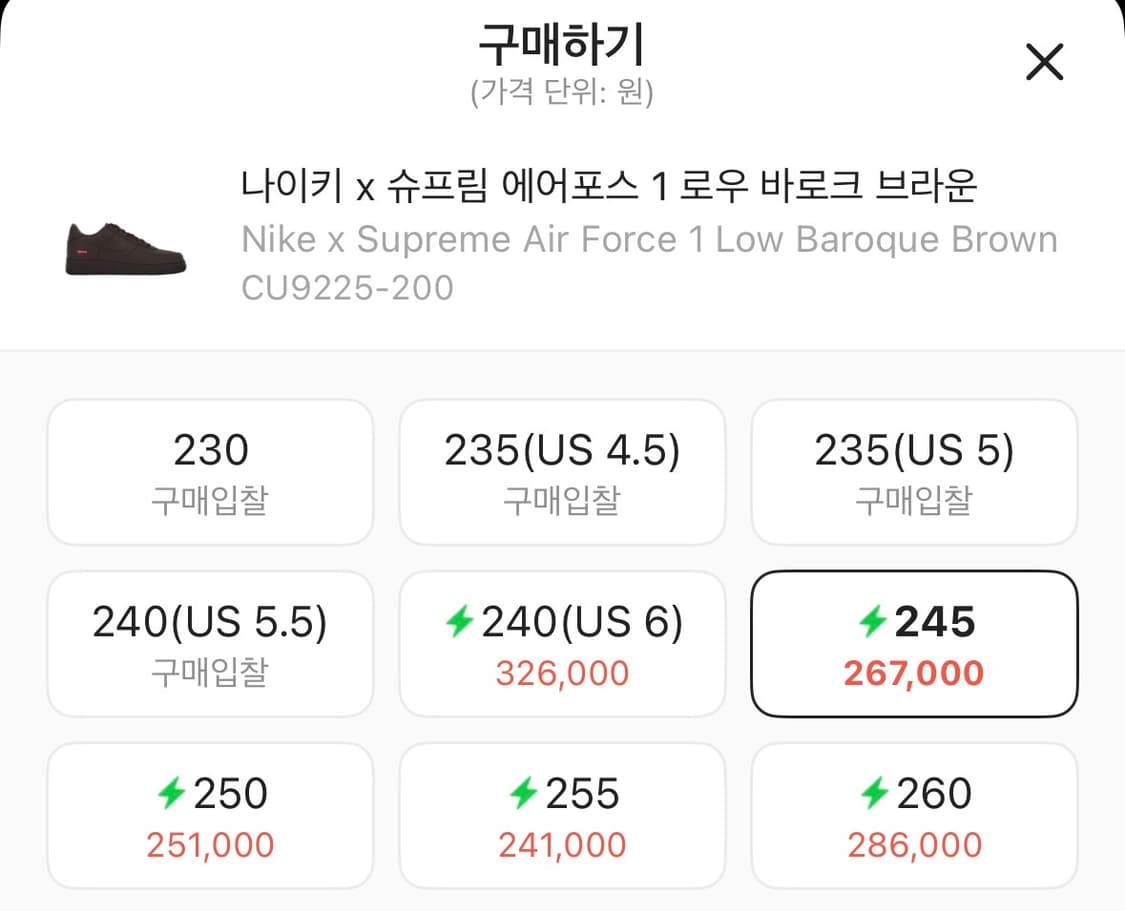The height and width of the screenshot is (911, 1125).
Task: Select size 235(US 4.5) option
Action: tap(562, 471)
